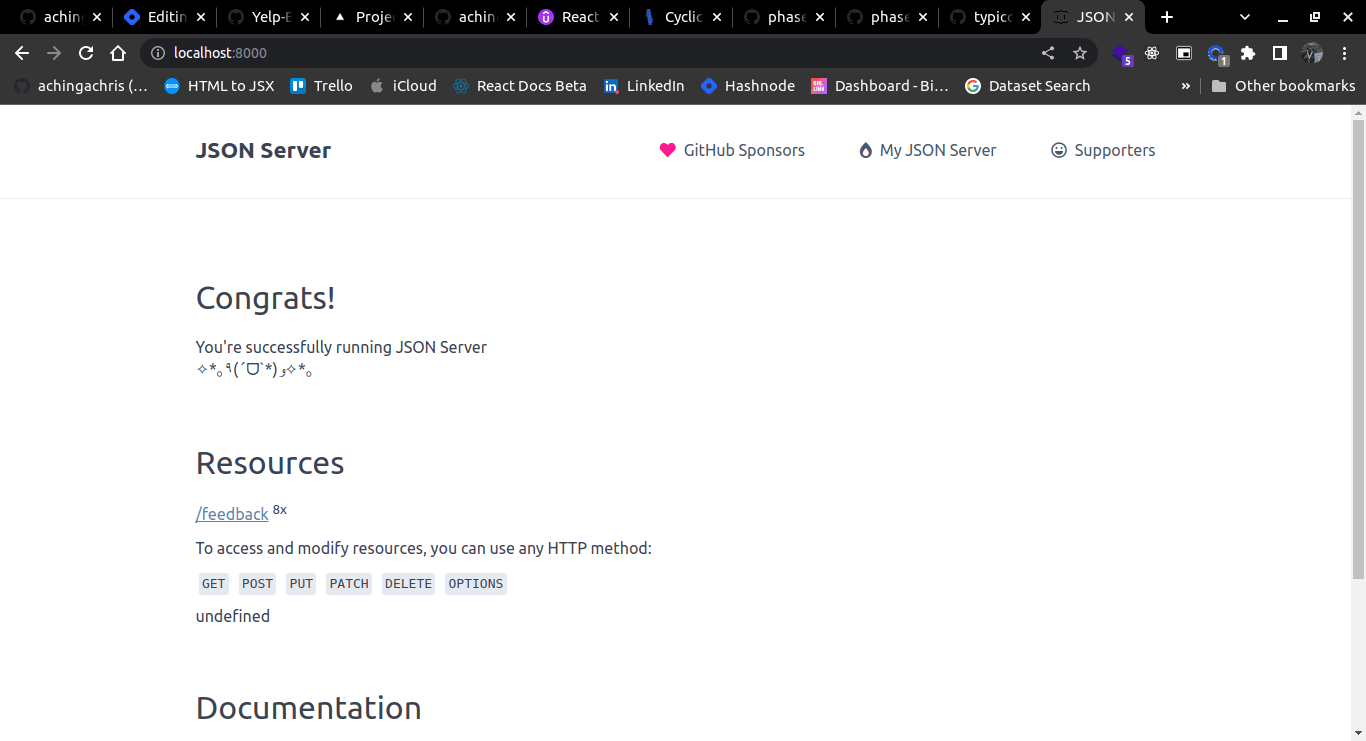The width and height of the screenshot is (1366, 741).
Task: Open the My JSON Server link
Action: (927, 151)
